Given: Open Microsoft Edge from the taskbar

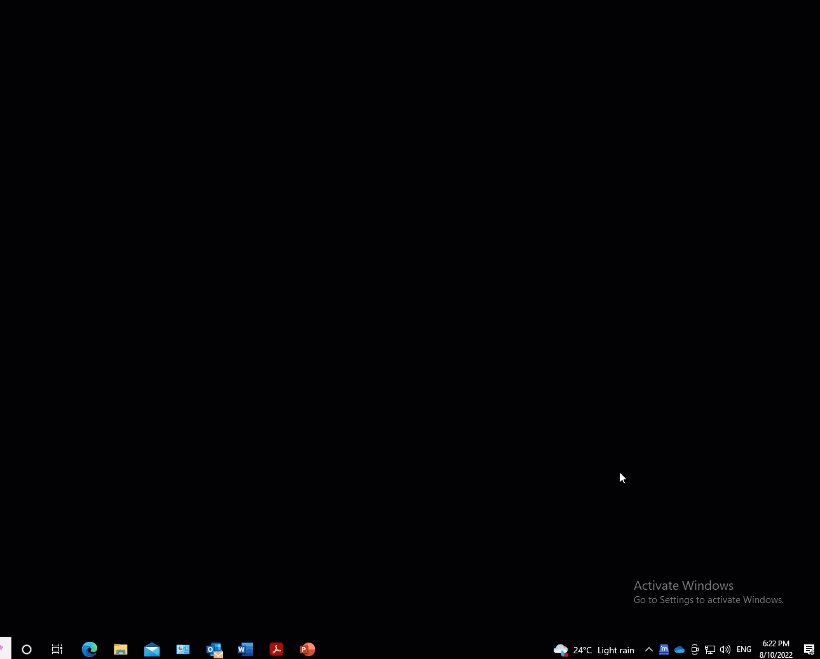Looking at the screenshot, I should pyautogui.click(x=89, y=649).
